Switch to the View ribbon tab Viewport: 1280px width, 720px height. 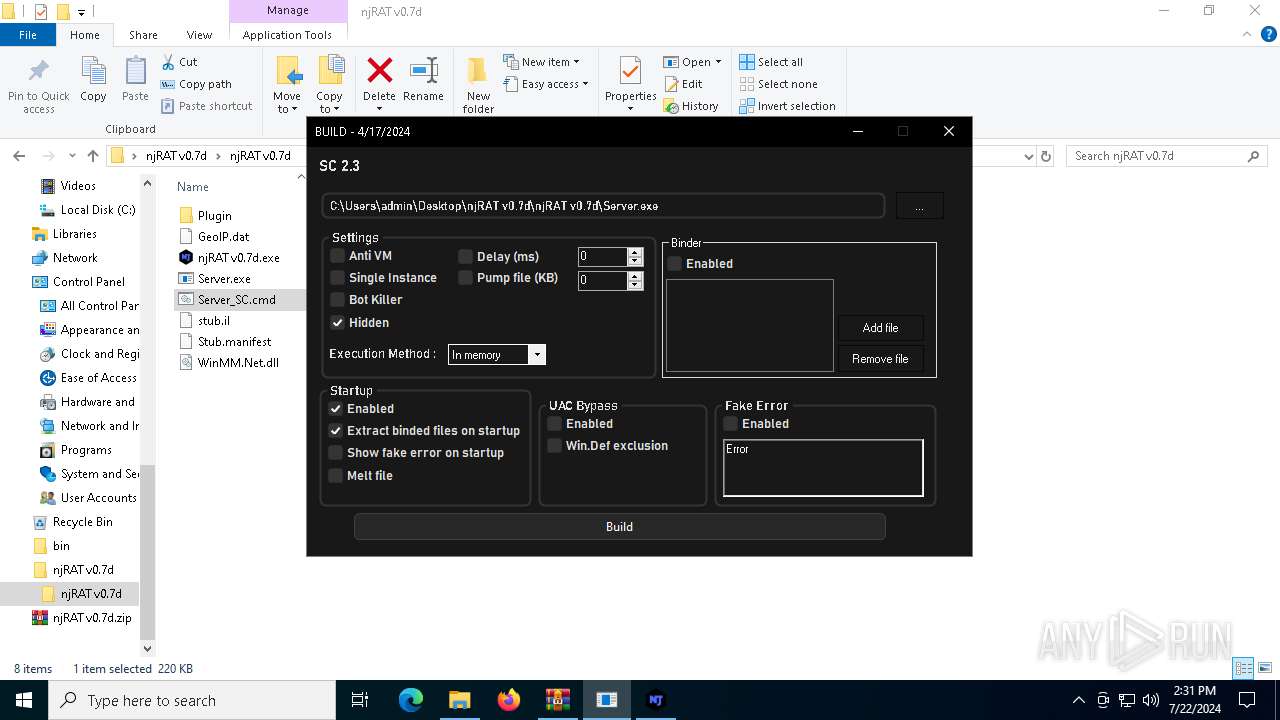pos(199,35)
